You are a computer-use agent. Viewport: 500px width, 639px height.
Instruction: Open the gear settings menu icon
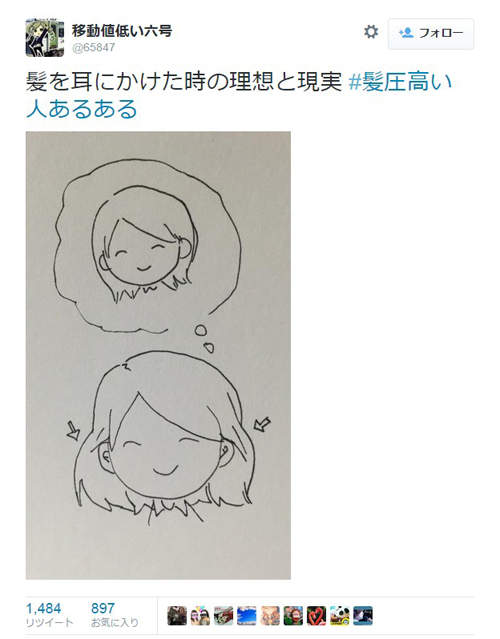coord(370,32)
